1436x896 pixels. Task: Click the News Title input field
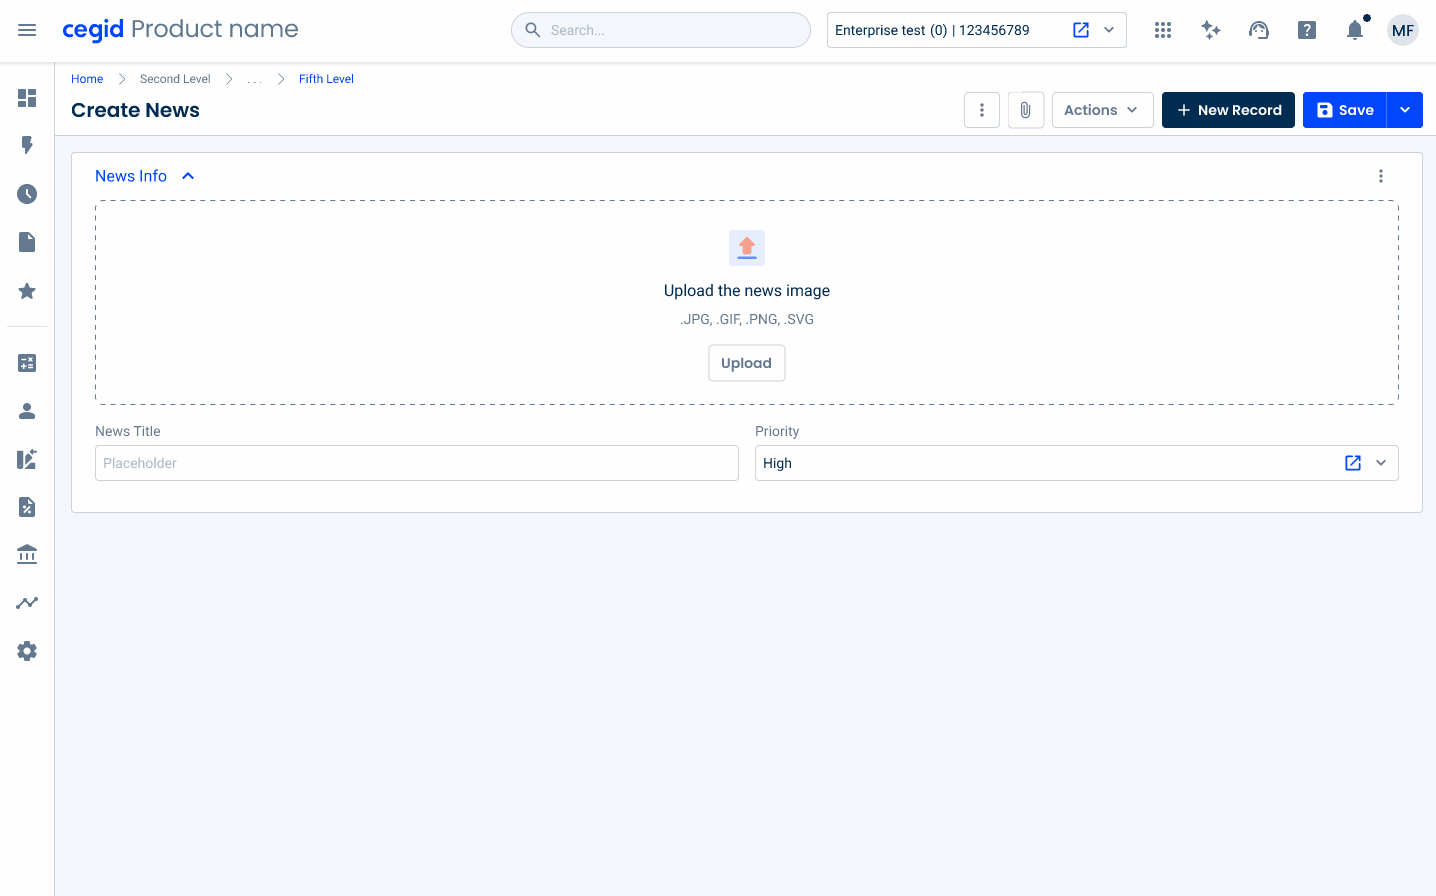pyautogui.click(x=416, y=463)
